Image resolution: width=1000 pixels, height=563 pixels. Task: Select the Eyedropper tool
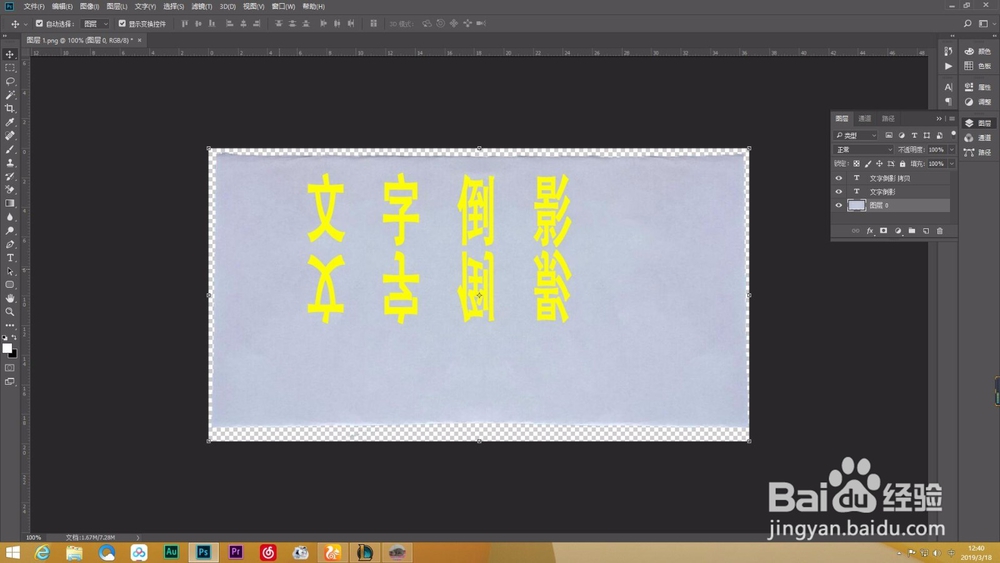[10, 122]
